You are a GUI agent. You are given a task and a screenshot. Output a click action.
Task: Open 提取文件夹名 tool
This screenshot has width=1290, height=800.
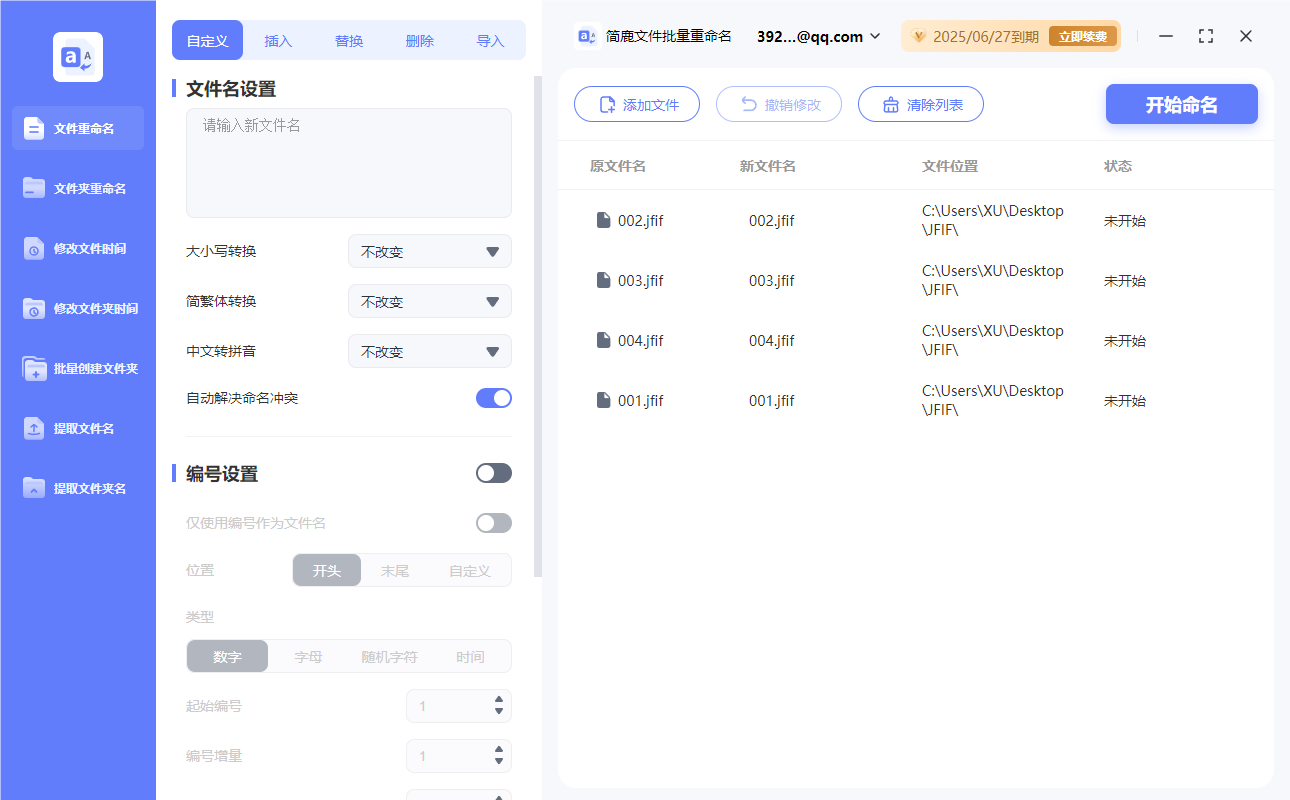coord(77,488)
